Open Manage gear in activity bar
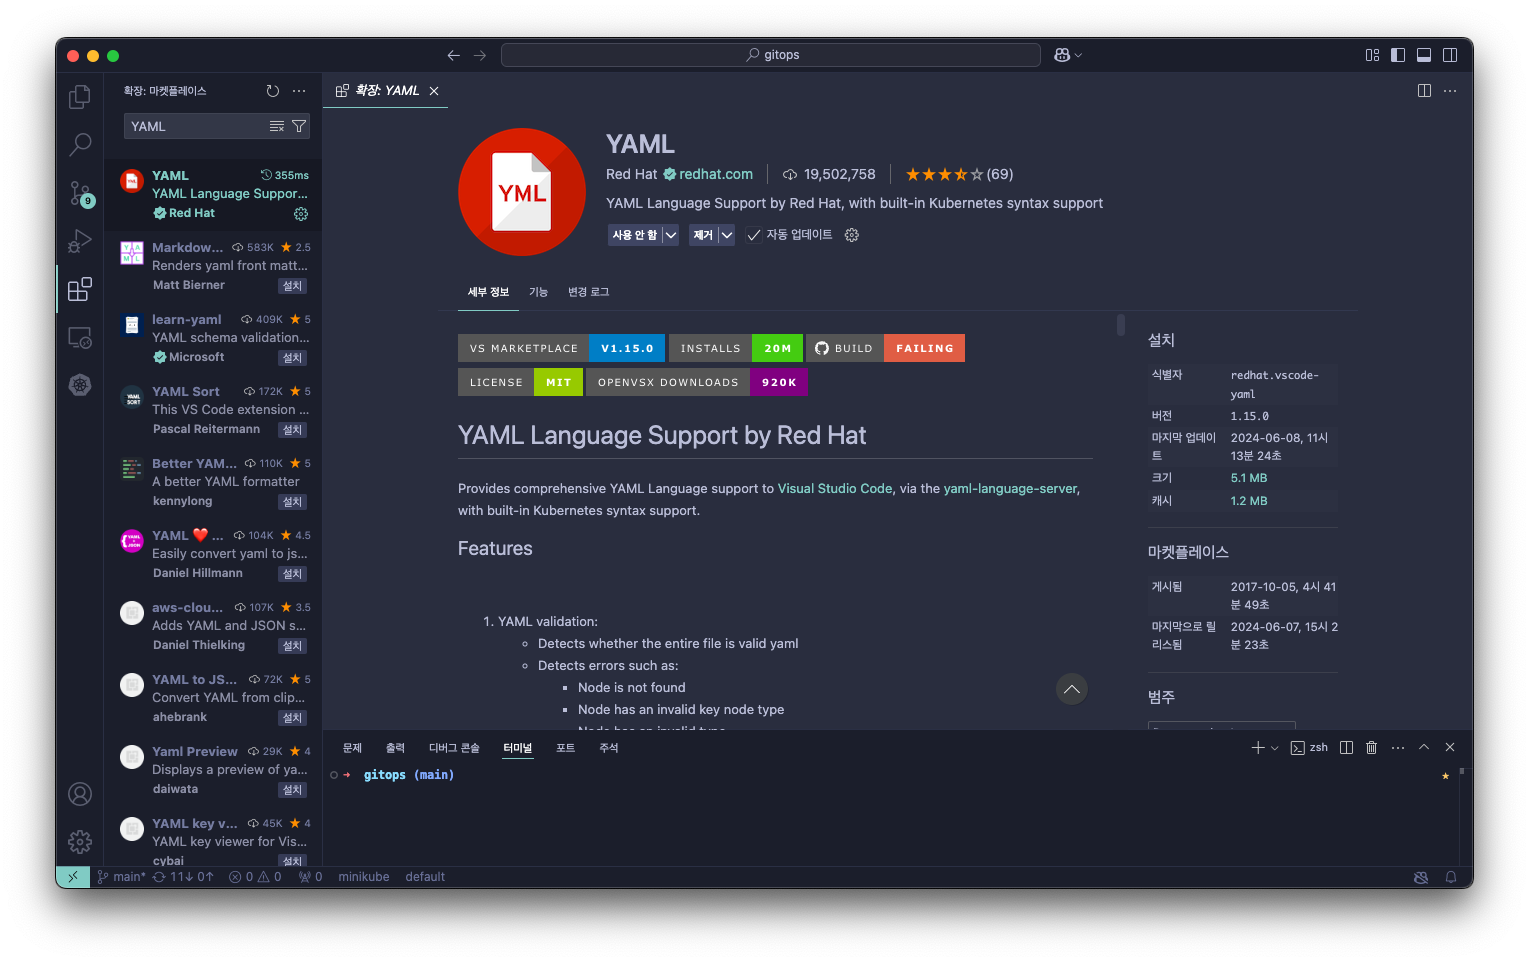Viewport: 1529px width, 962px height. point(80,842)
